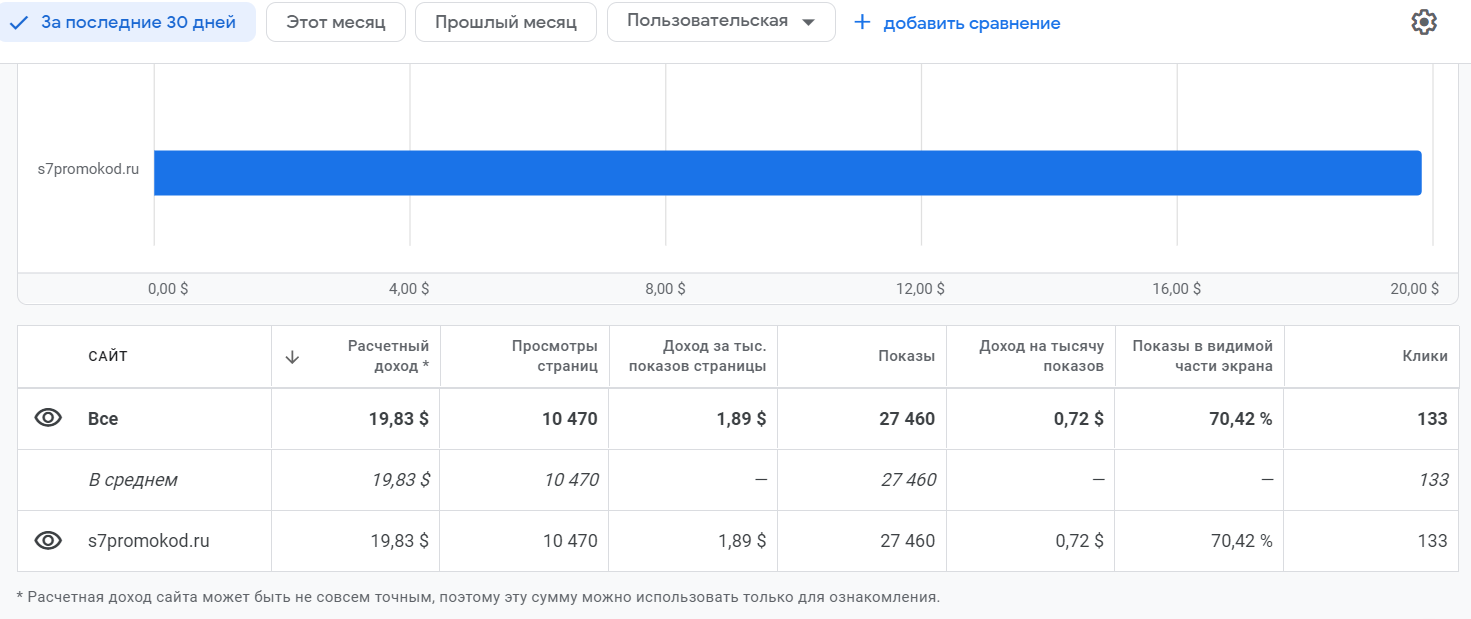Sort by the Показы column header
Image resolution: width=1471 pixels, height=619 pixels.
pos(906,357)
